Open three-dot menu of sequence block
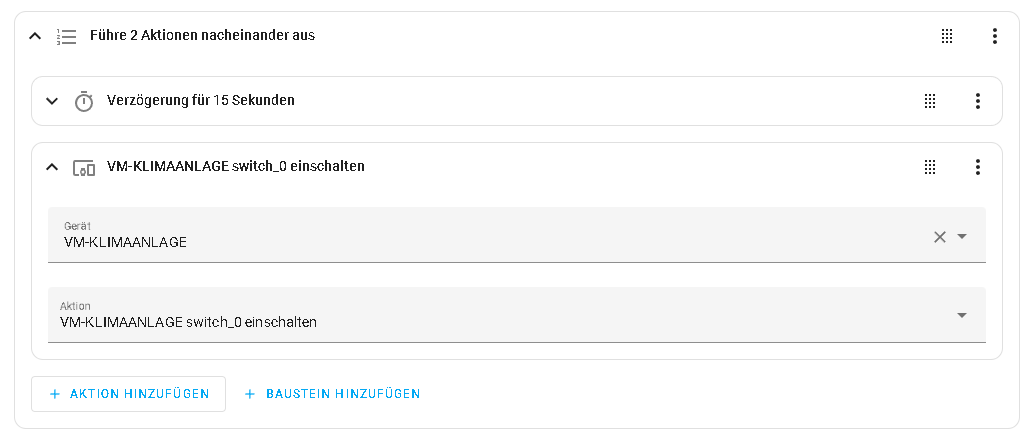 [x=994, y=36]
